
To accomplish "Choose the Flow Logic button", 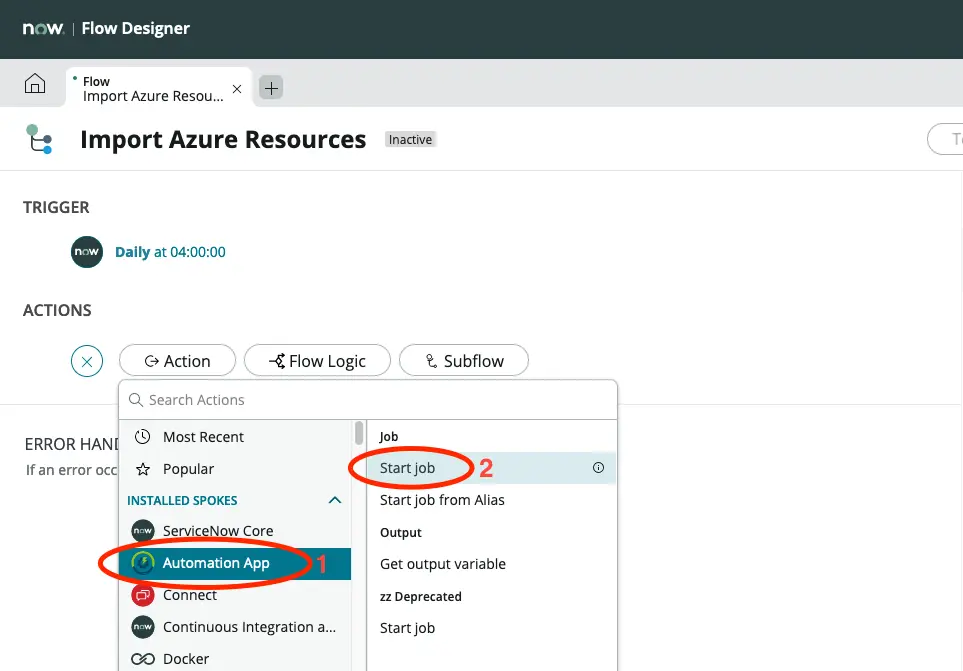I will point(317,361).
